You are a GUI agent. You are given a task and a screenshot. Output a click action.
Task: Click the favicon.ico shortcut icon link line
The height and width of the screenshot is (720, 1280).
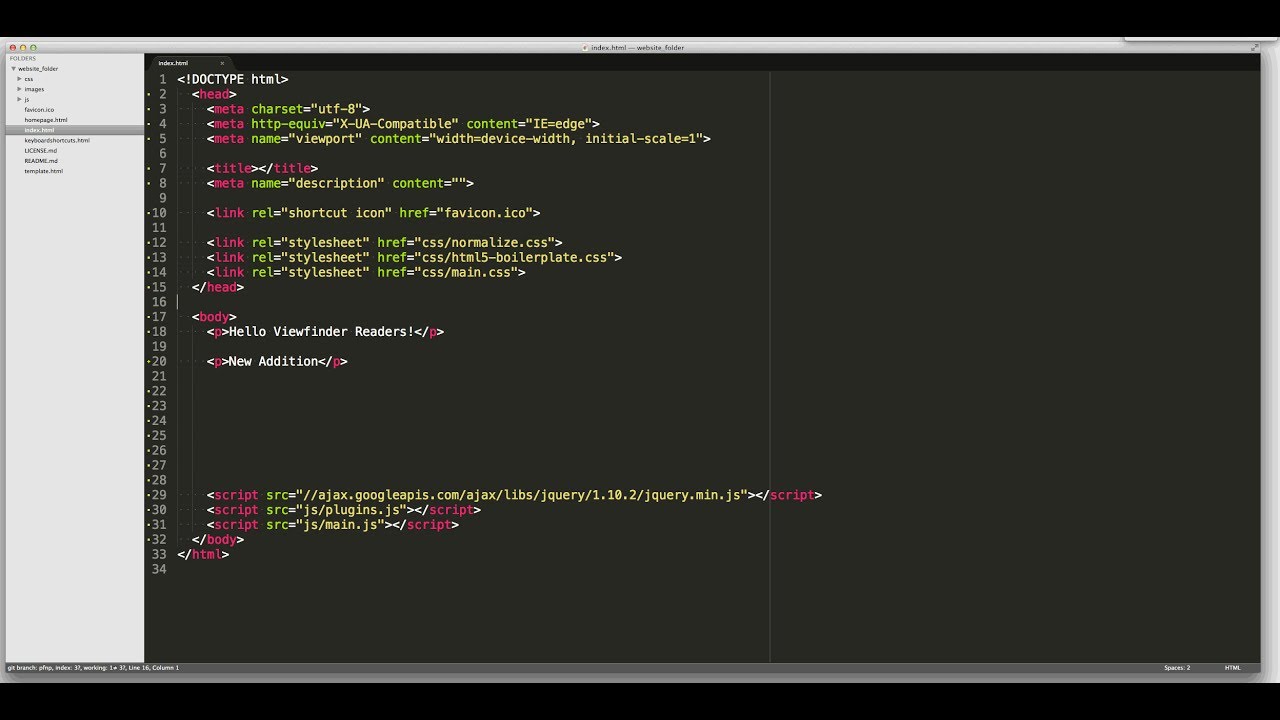pos(374,213)
